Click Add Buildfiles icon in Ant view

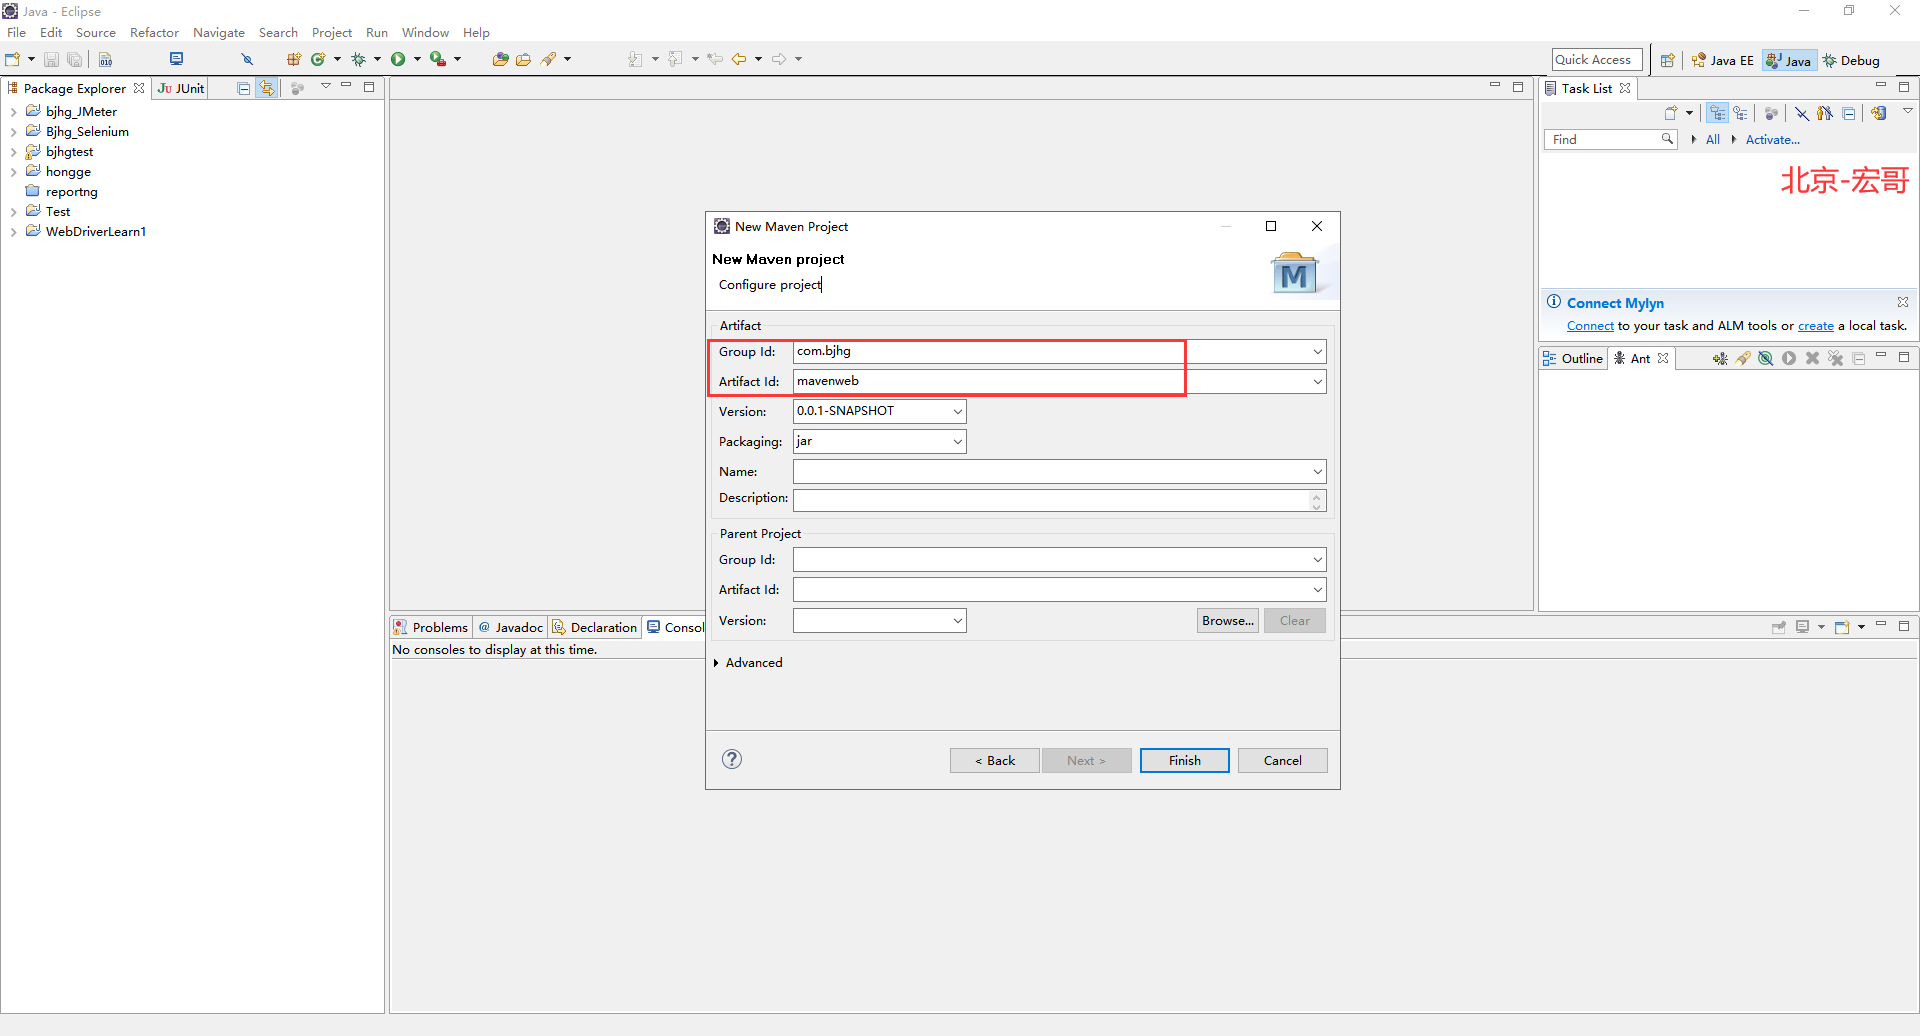(x=1720, y=358)
